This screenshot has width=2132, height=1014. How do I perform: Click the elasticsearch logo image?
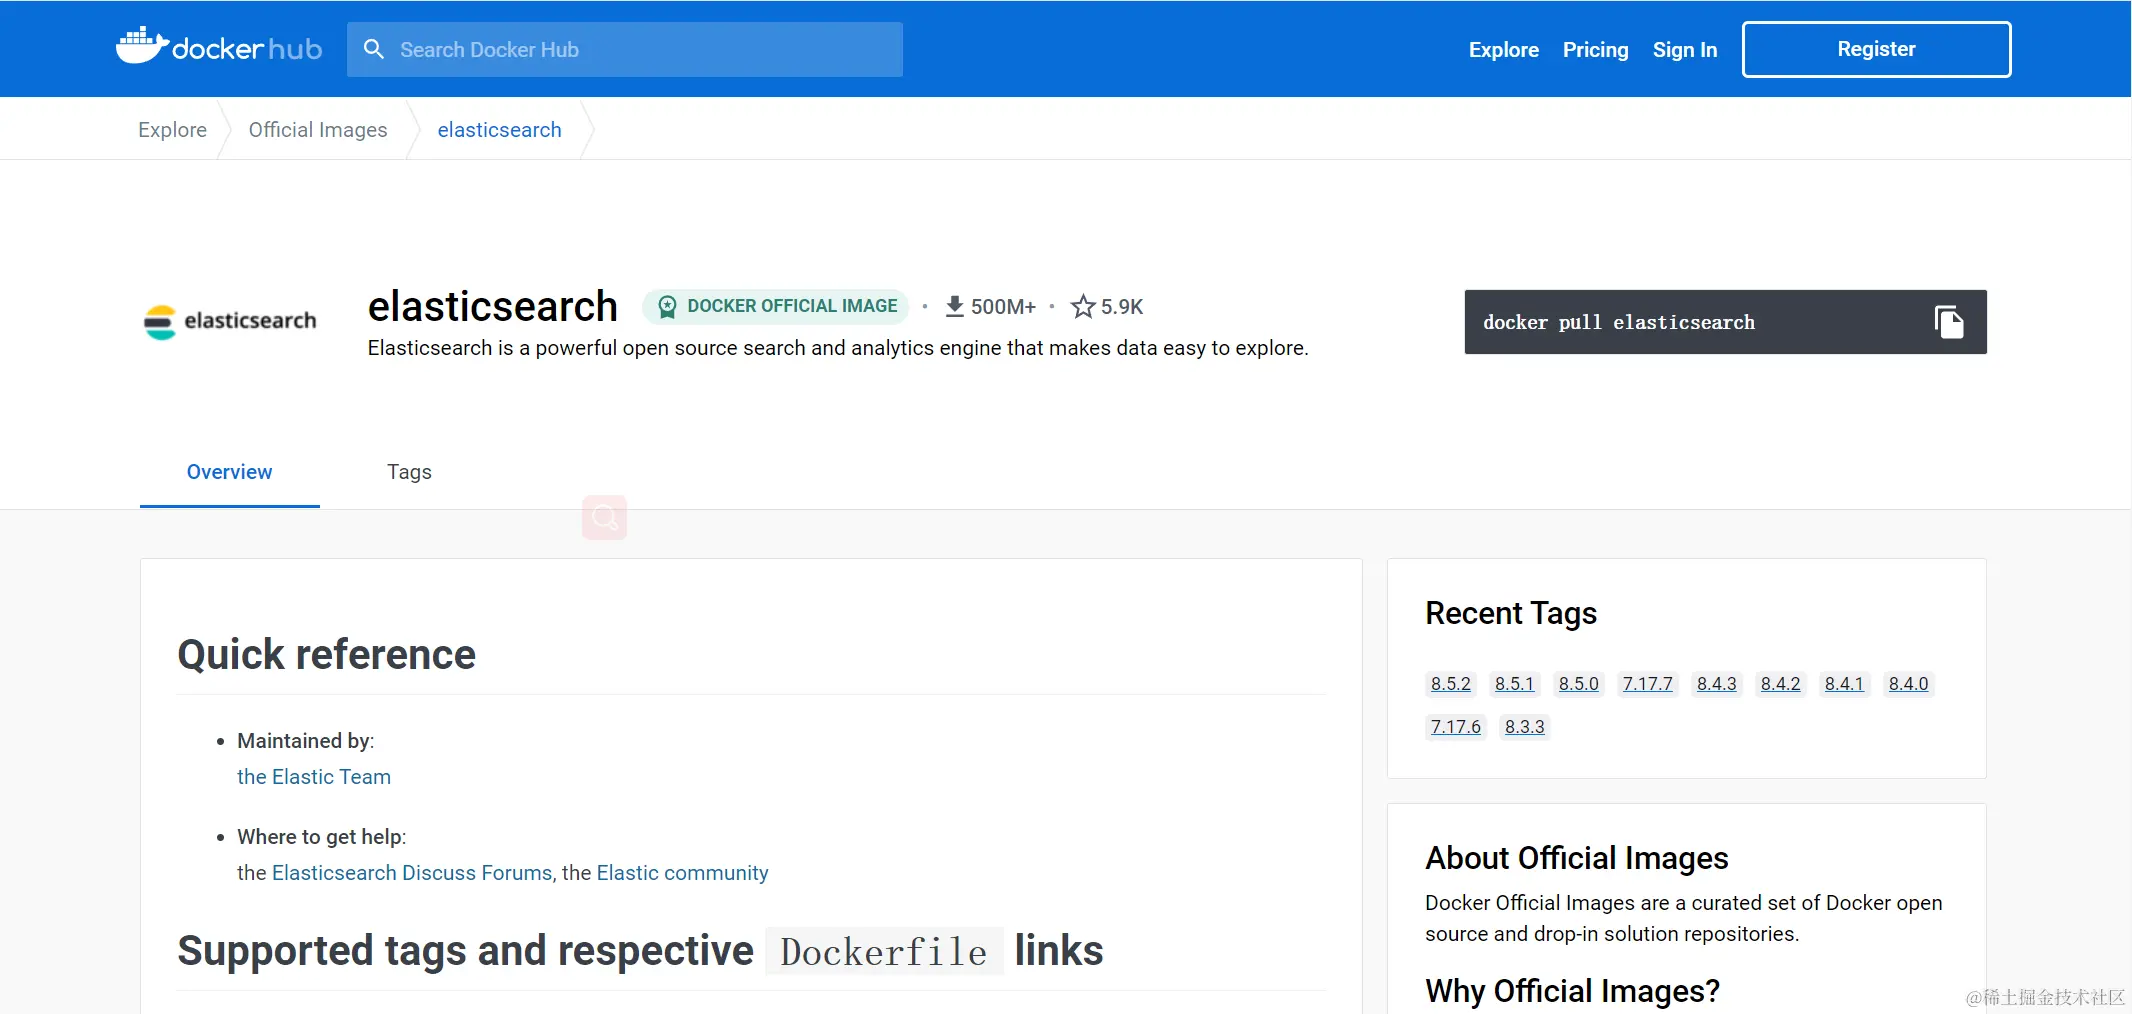pos(230,321)
